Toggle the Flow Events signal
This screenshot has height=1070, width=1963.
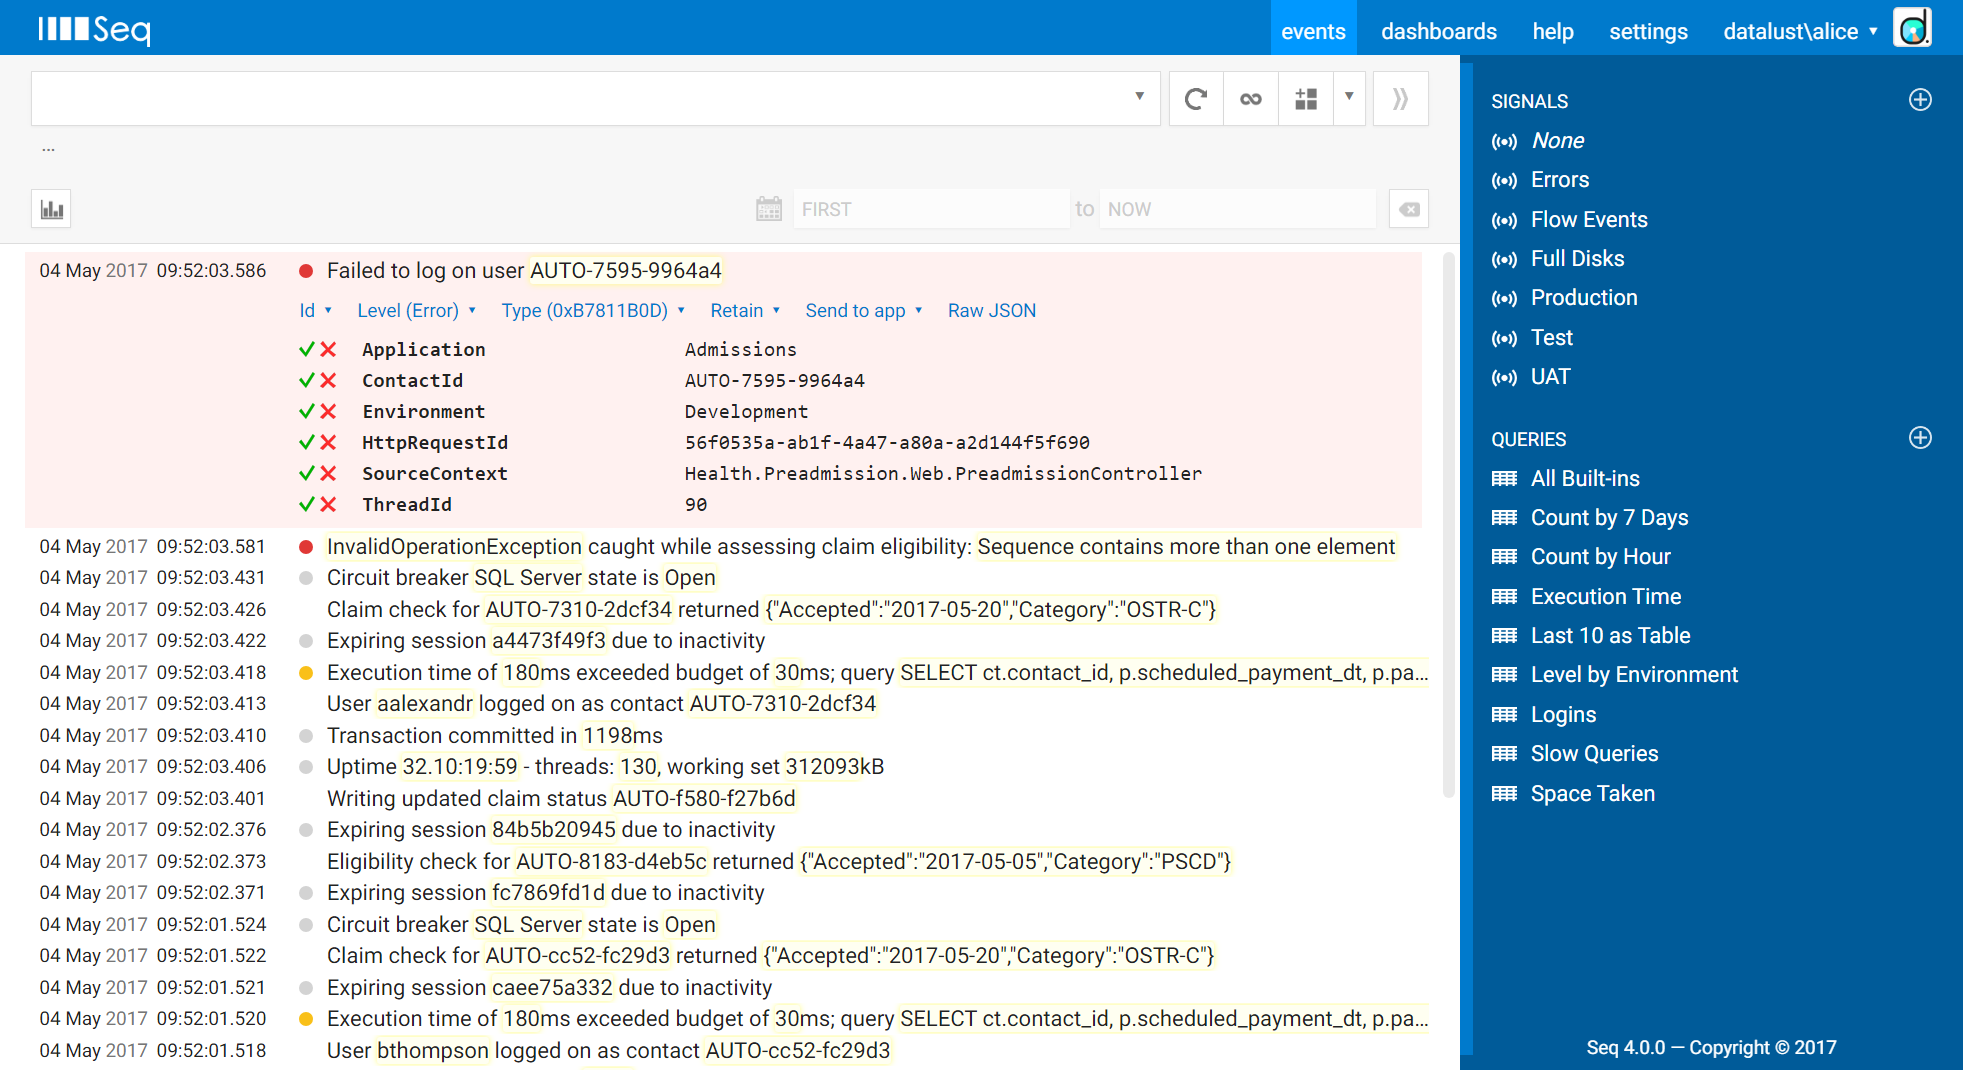(1589, 220)
